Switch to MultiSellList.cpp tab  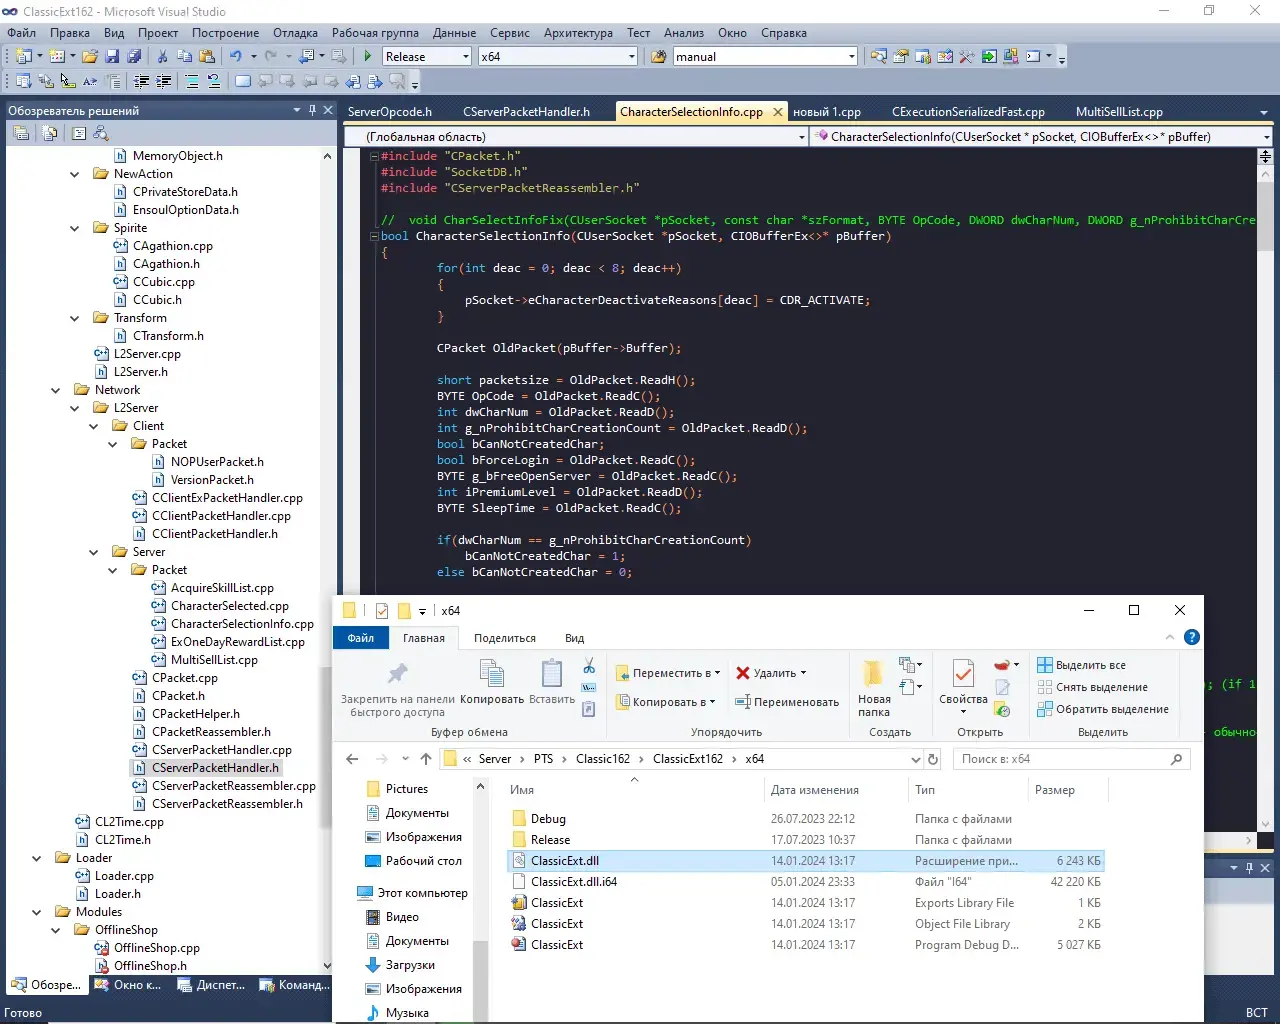tap(1119, 112)
